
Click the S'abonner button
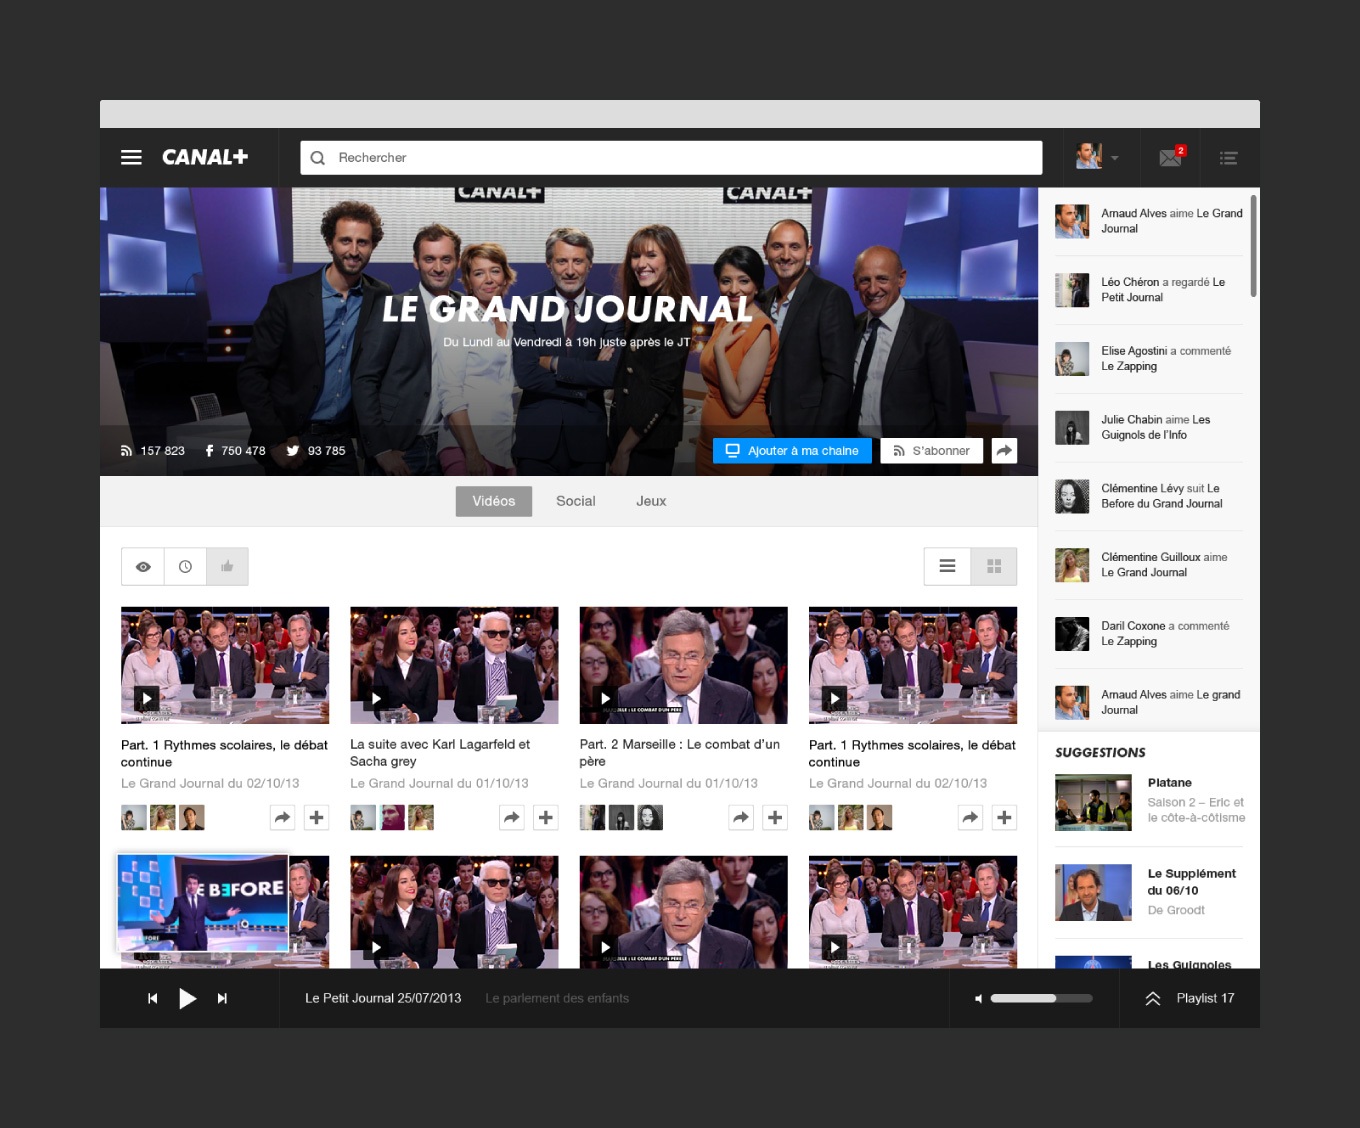931,451
